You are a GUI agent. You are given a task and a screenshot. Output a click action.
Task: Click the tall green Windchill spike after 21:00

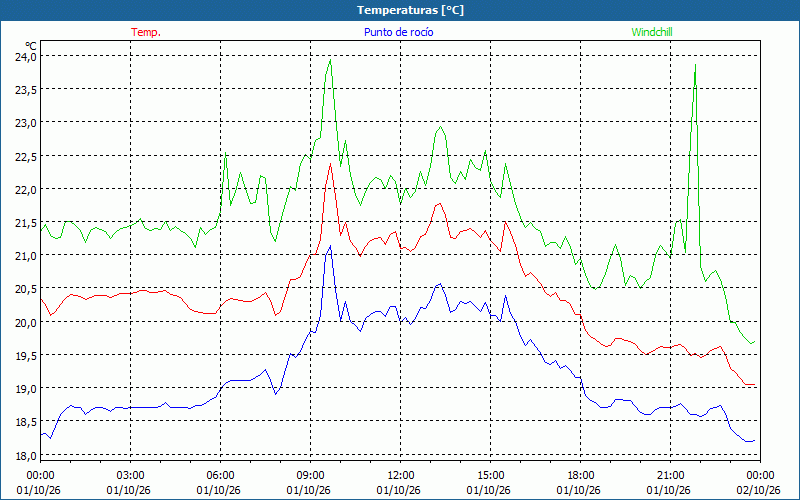(x=695, y=65)
